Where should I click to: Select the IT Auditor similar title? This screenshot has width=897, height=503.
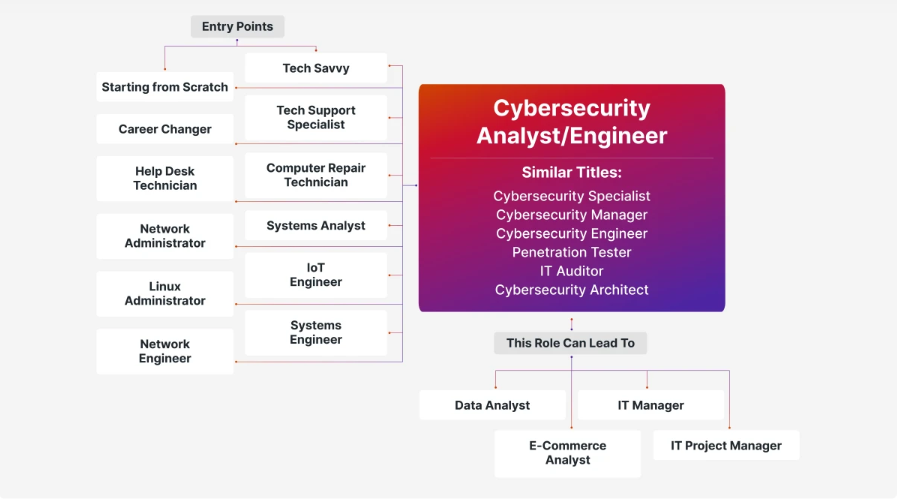click(x=572, y=271)
